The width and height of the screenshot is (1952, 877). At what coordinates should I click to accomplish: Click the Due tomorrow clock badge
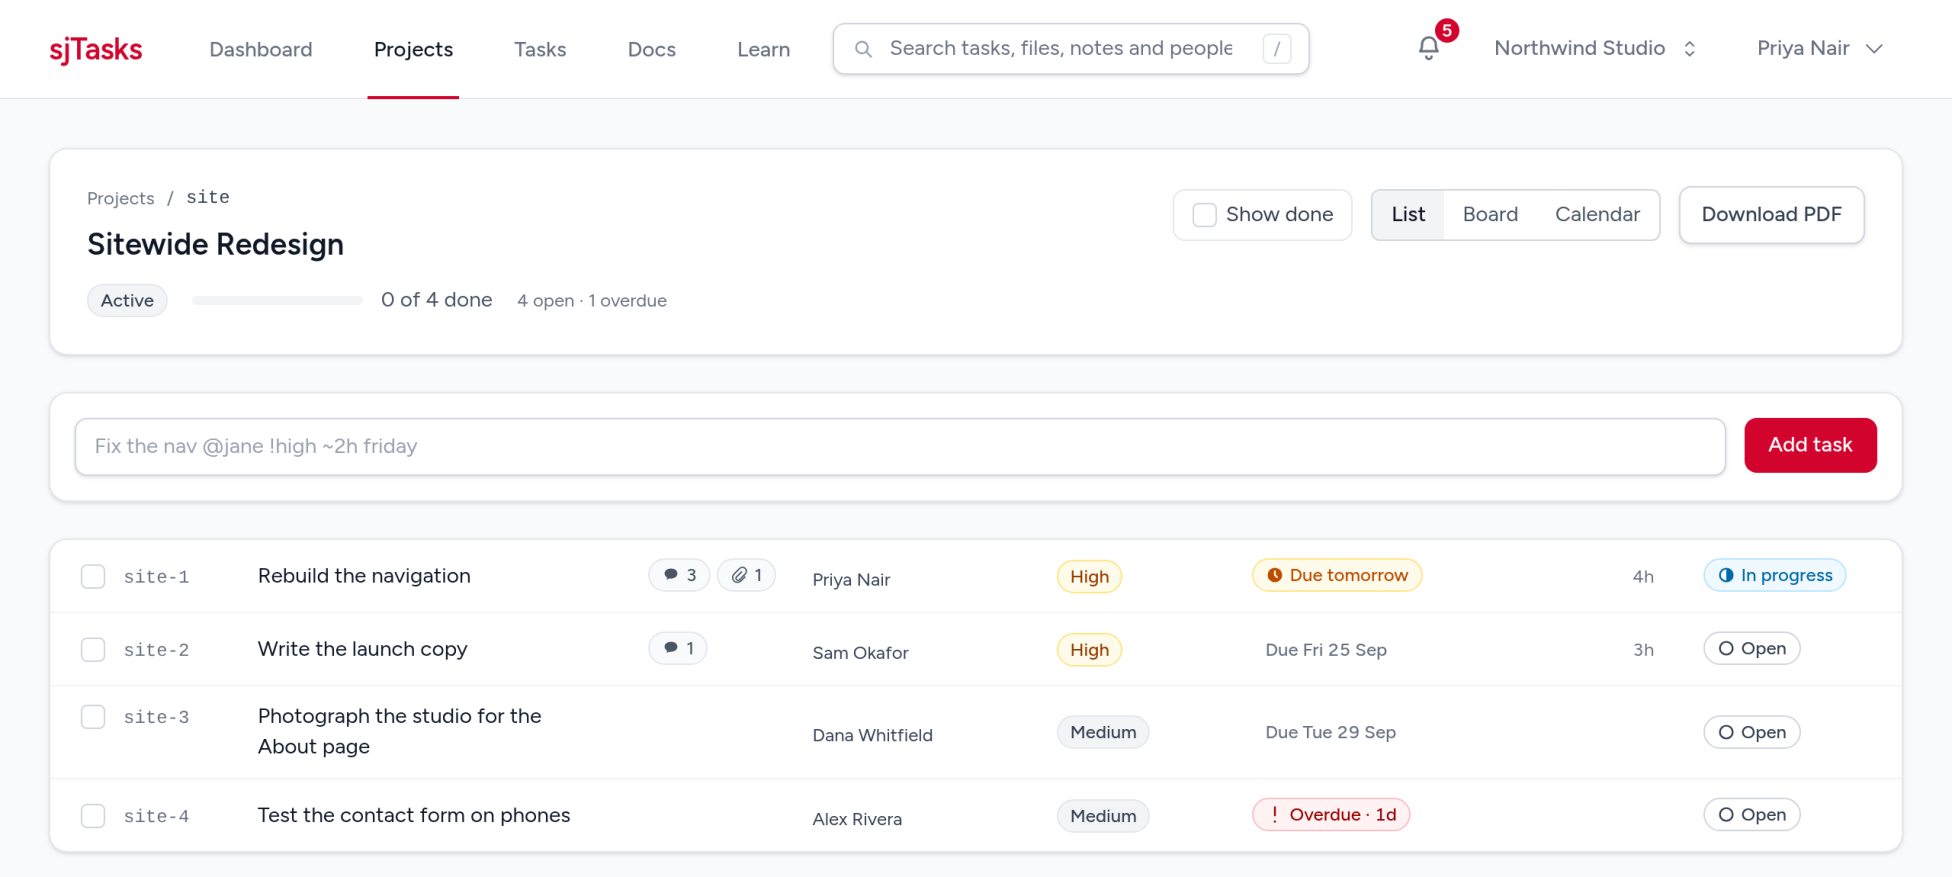pos(1337,575)
